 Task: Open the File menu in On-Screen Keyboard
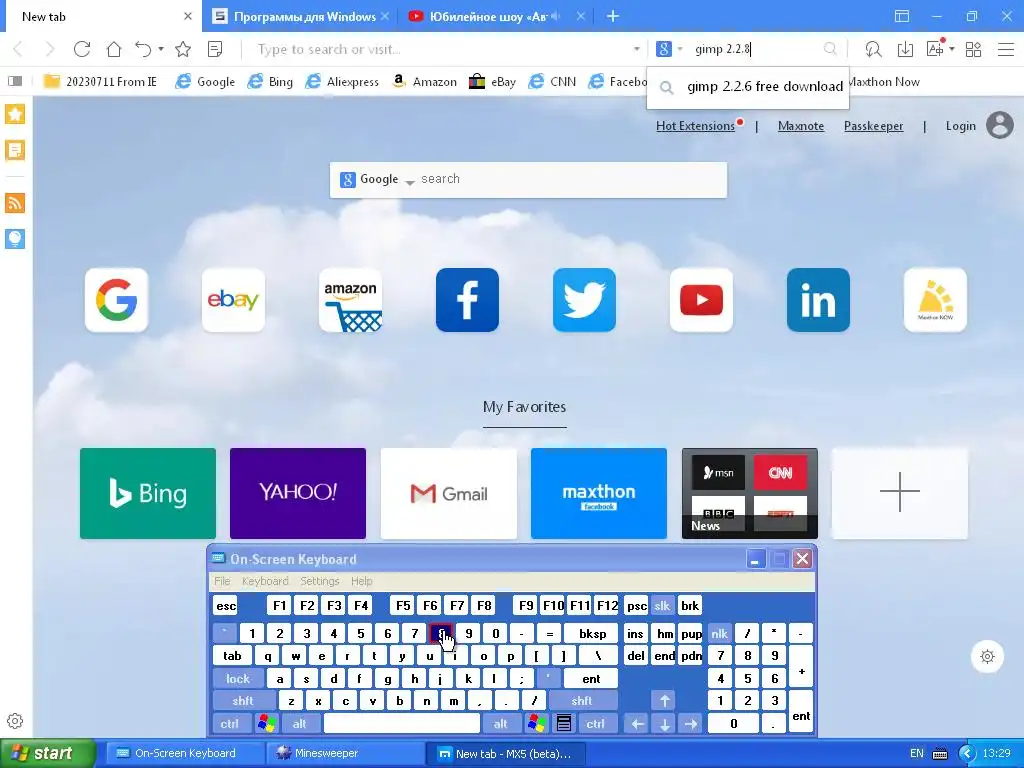point(222,581)
